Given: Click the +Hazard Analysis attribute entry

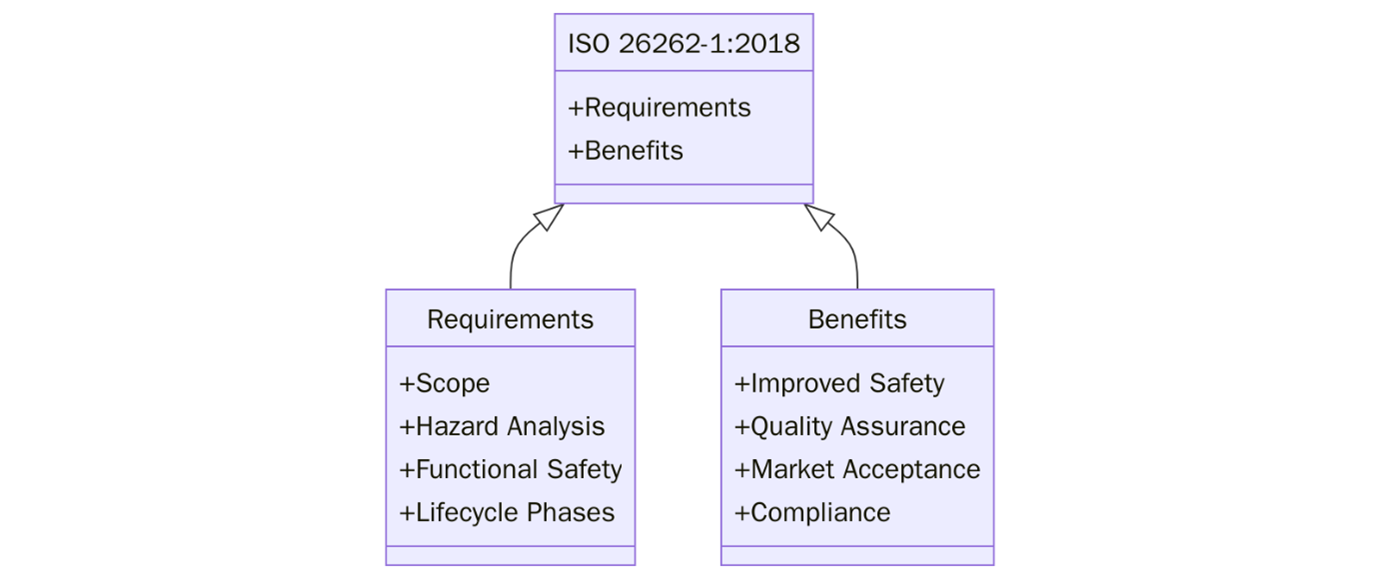Looking at the screenshot, I should tap(502, 426).
